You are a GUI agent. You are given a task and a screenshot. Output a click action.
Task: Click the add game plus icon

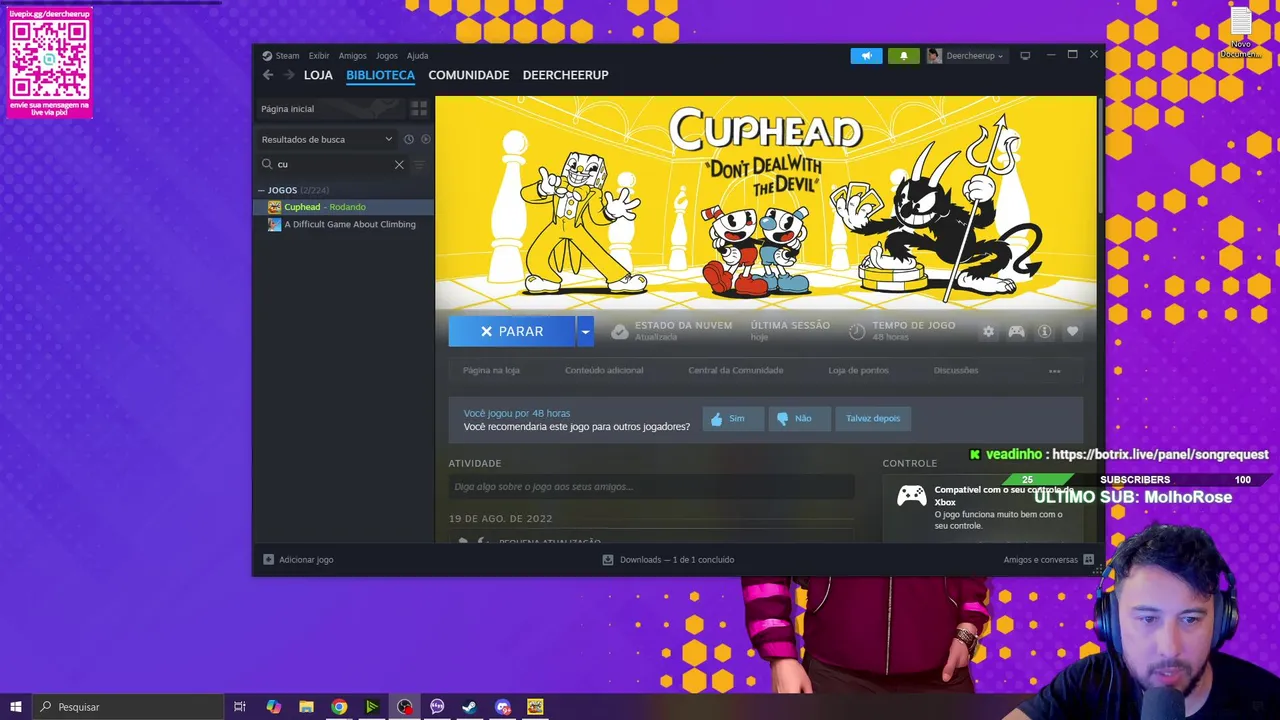[268, 559]
